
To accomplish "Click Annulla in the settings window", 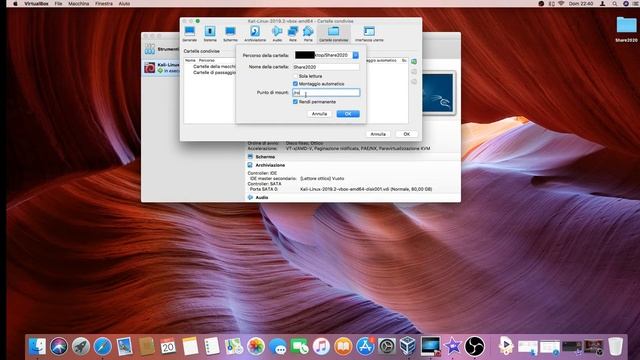I will (378, 134).
